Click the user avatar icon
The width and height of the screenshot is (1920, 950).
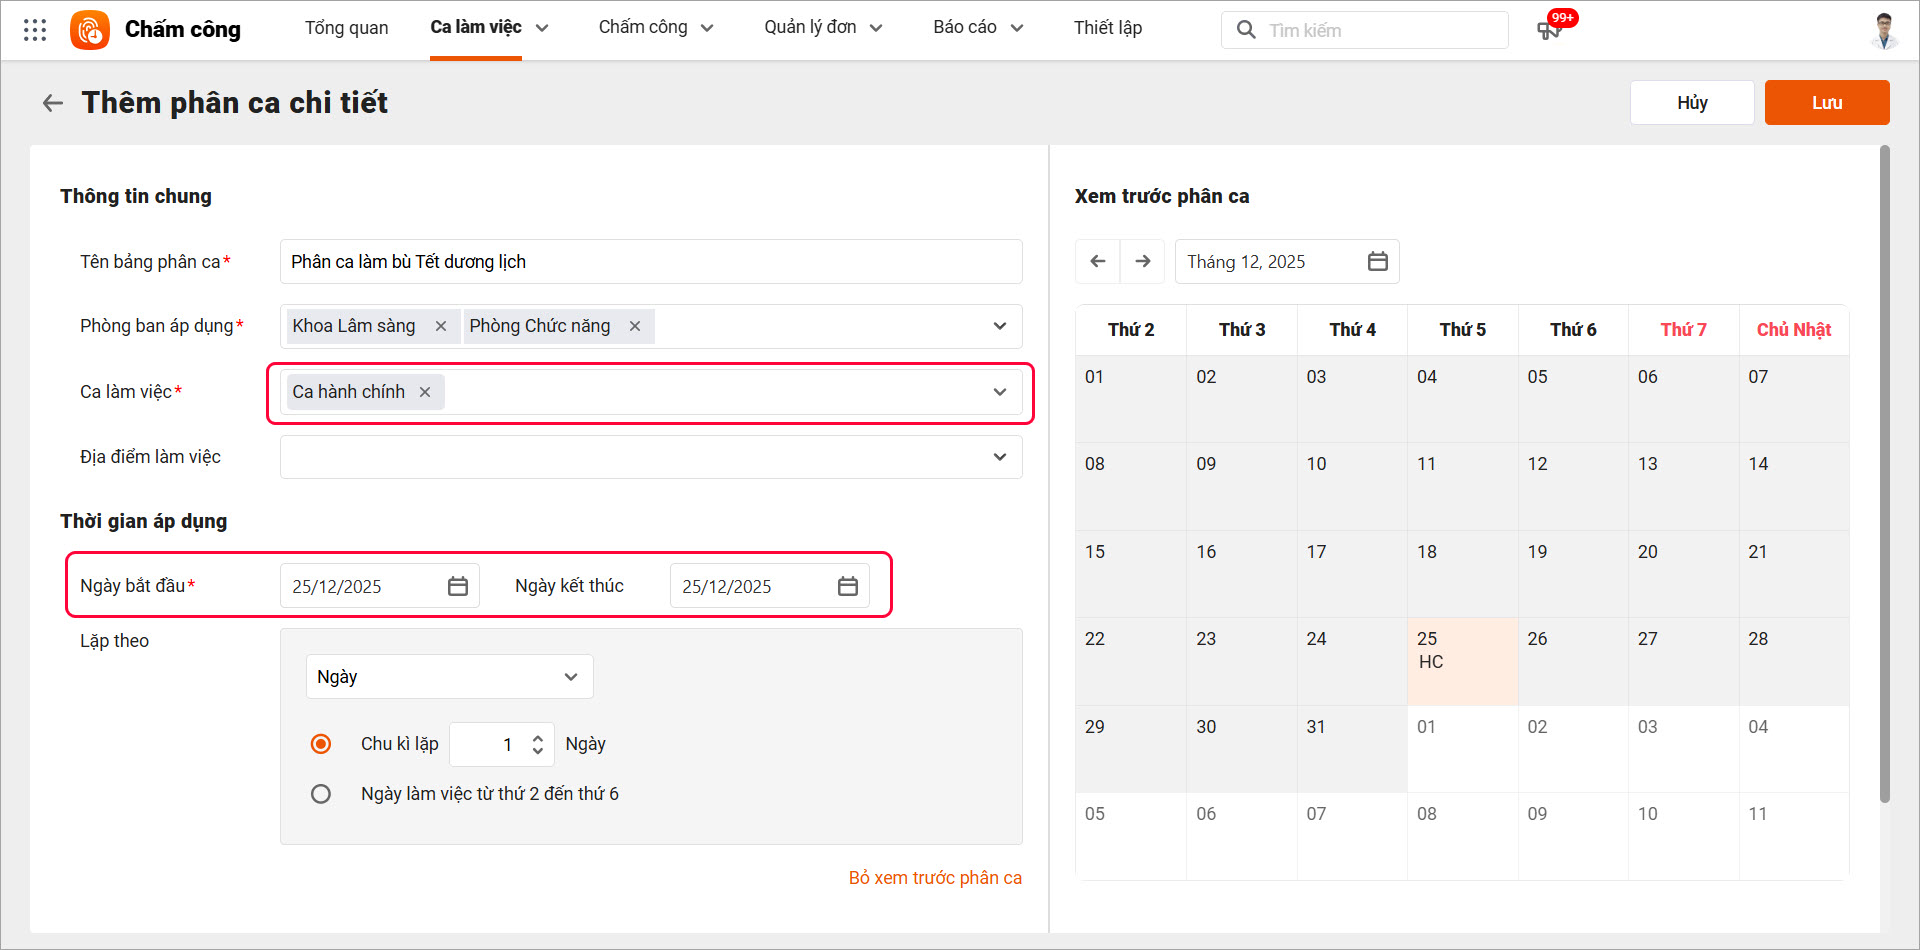click(1884, 30)
